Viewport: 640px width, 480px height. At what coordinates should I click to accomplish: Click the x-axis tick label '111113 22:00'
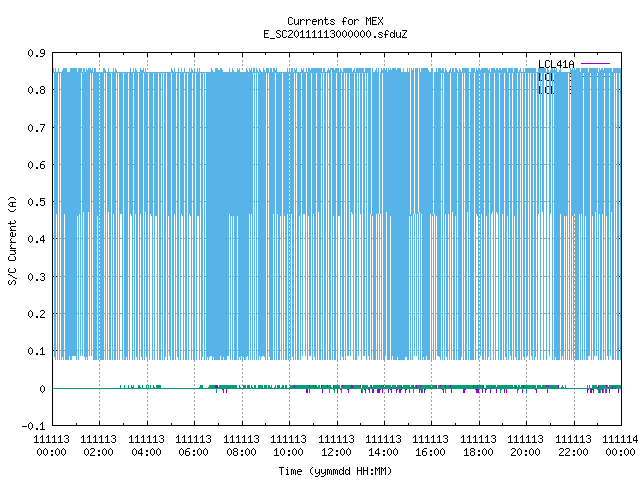click(x=573, y=446)
